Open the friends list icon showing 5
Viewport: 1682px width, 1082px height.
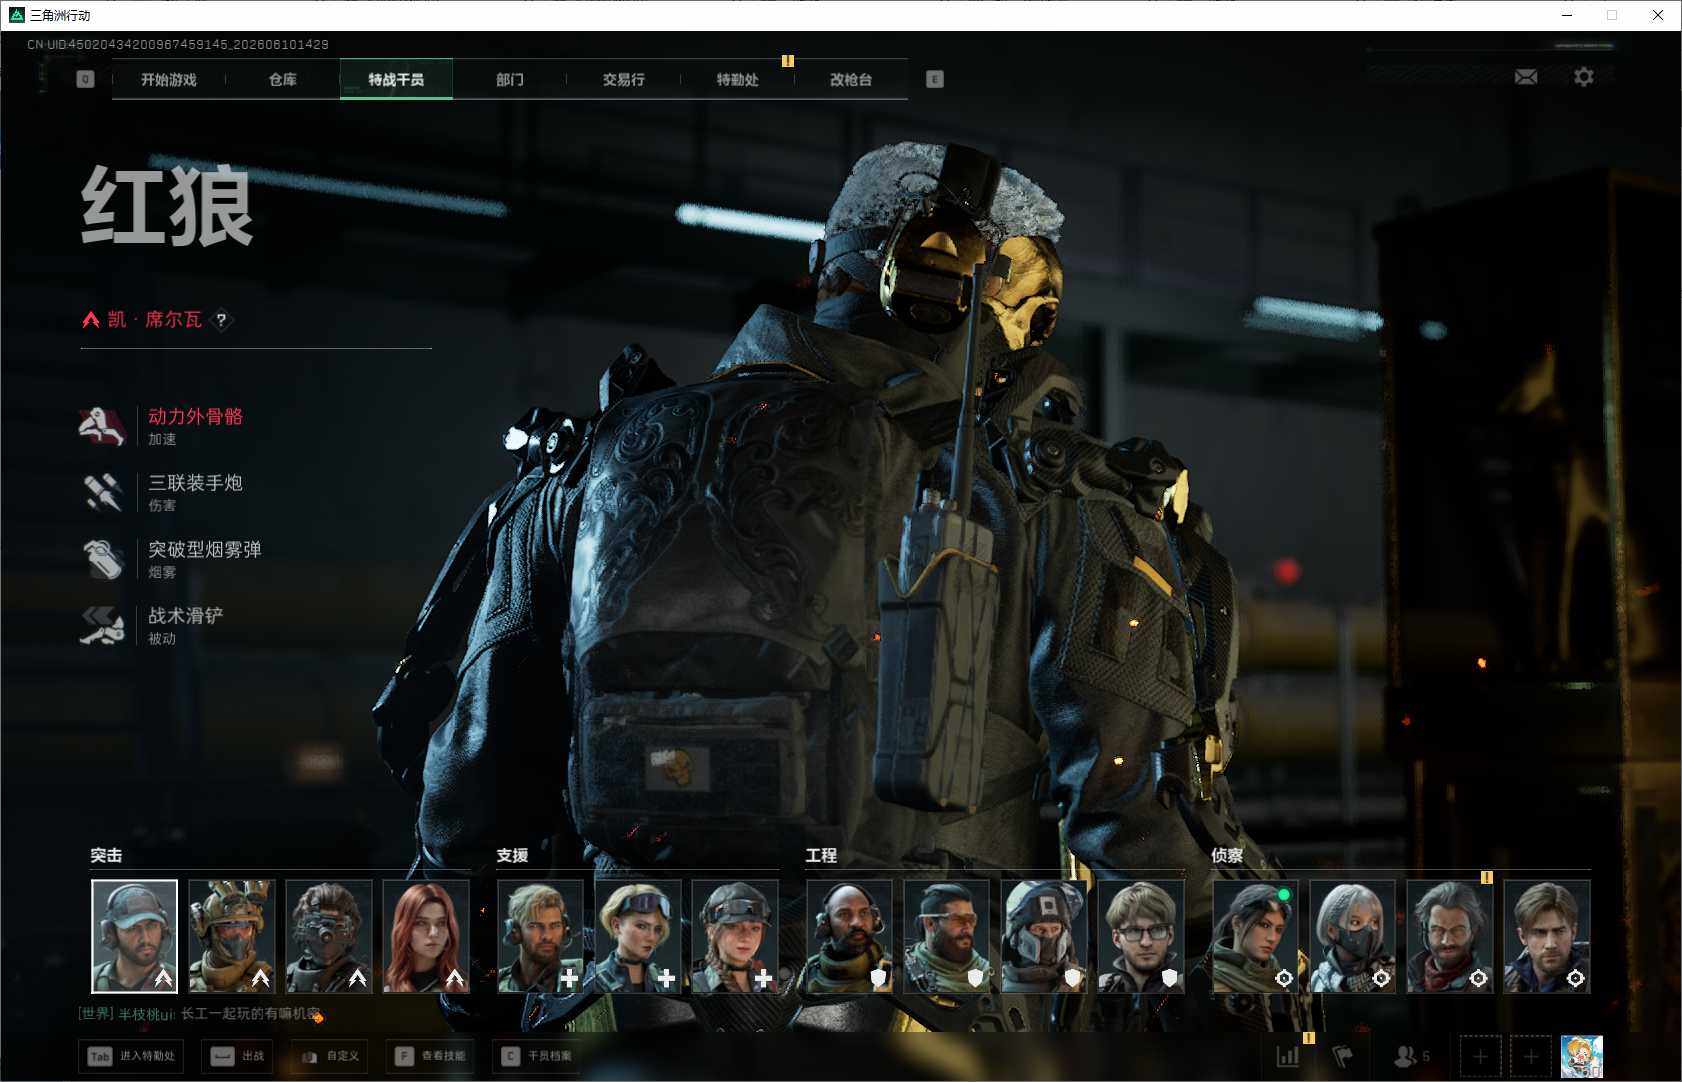click(x=1412, y=1056)
